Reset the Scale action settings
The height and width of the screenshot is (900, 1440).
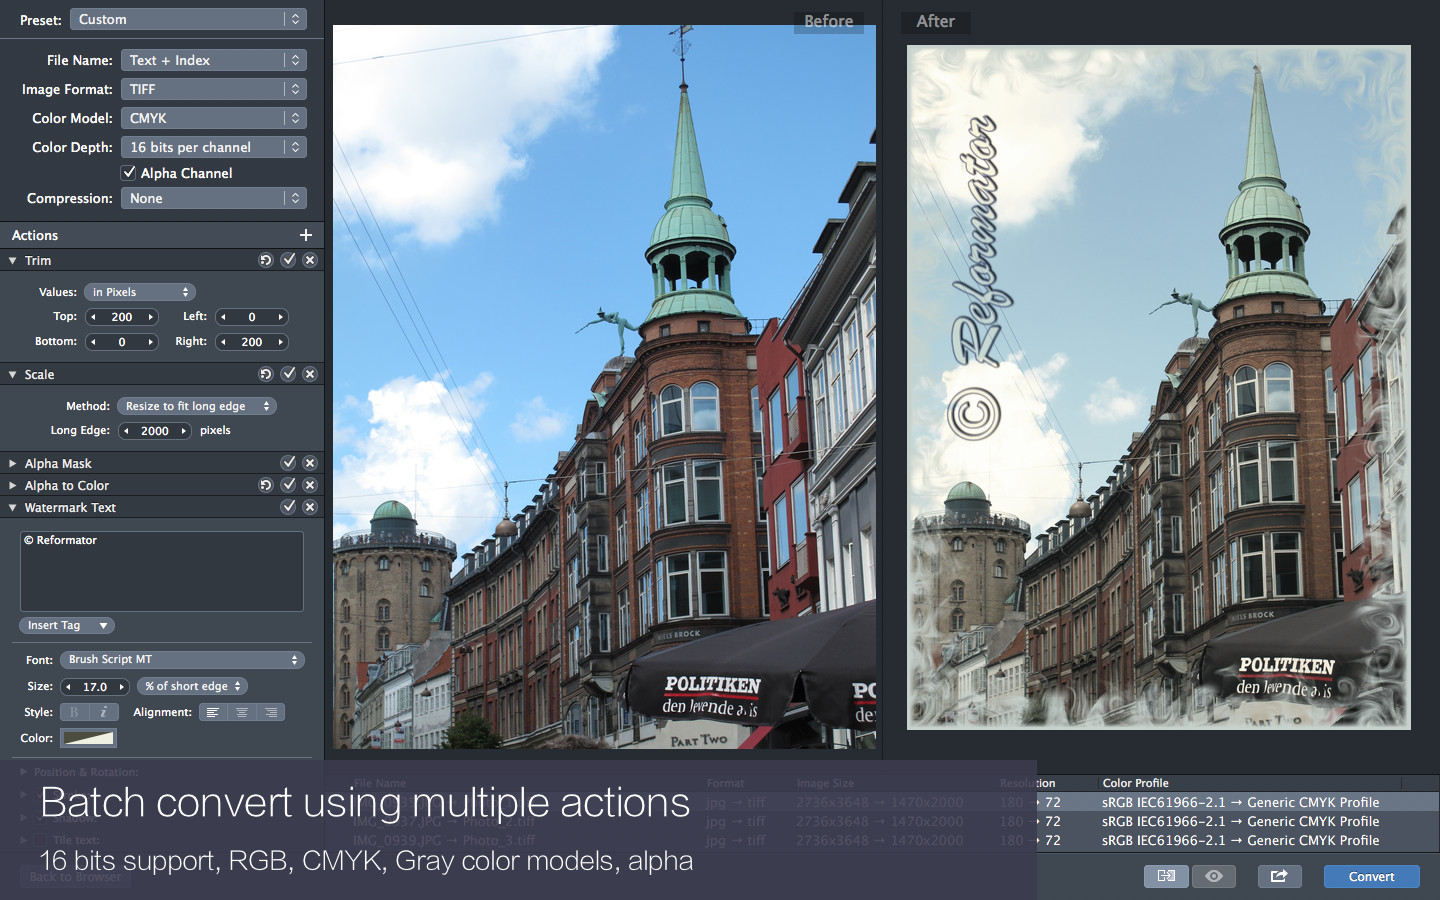coord(266,374)
